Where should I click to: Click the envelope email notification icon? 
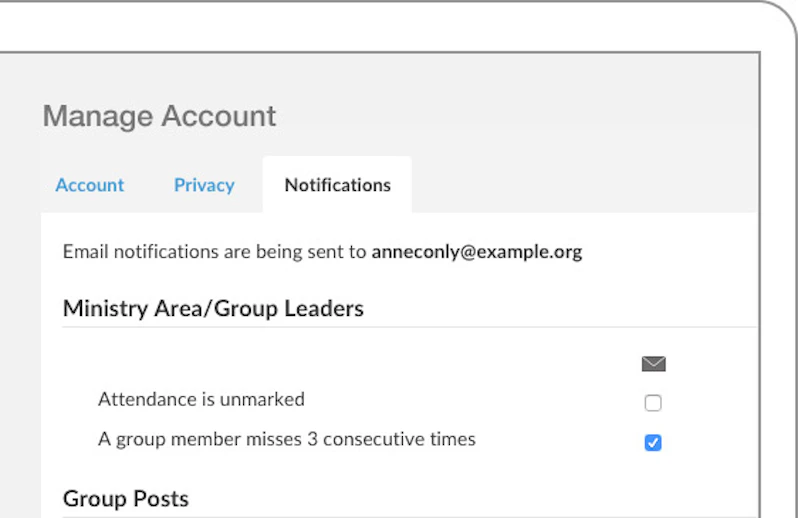click(653, 364)
